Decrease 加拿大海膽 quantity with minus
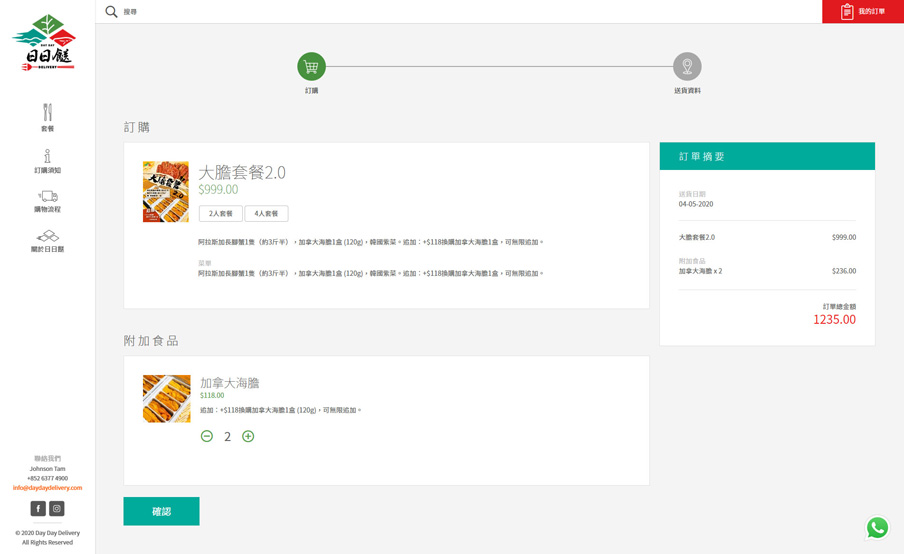Image resolution: width=904 pixels, height=554 pixels. (207, 436)
